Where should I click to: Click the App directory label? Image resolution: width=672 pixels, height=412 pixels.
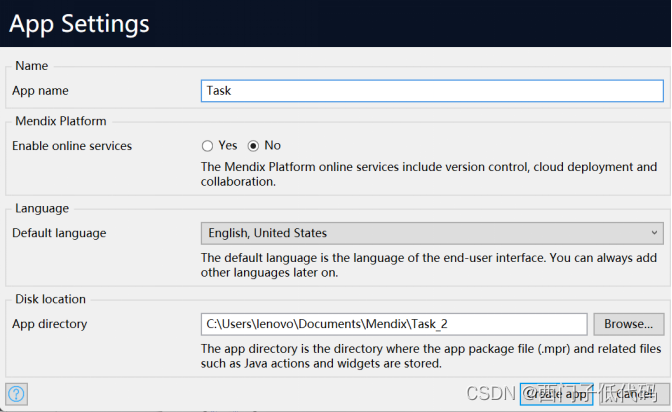click(50, 324)
